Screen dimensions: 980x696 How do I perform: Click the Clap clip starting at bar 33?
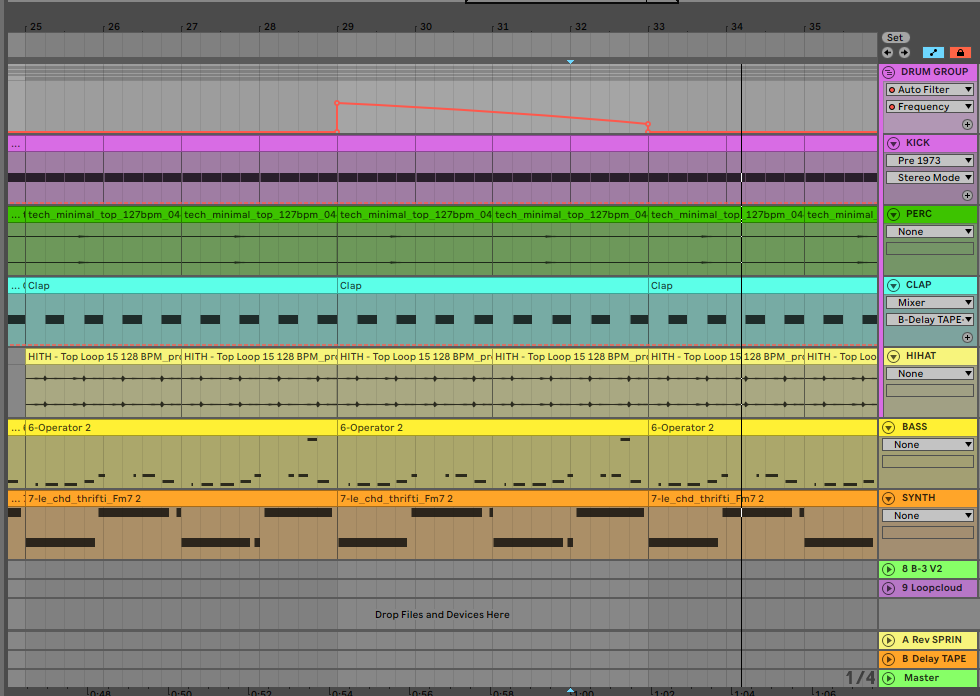pyautogui.click(x=762, y=286)
